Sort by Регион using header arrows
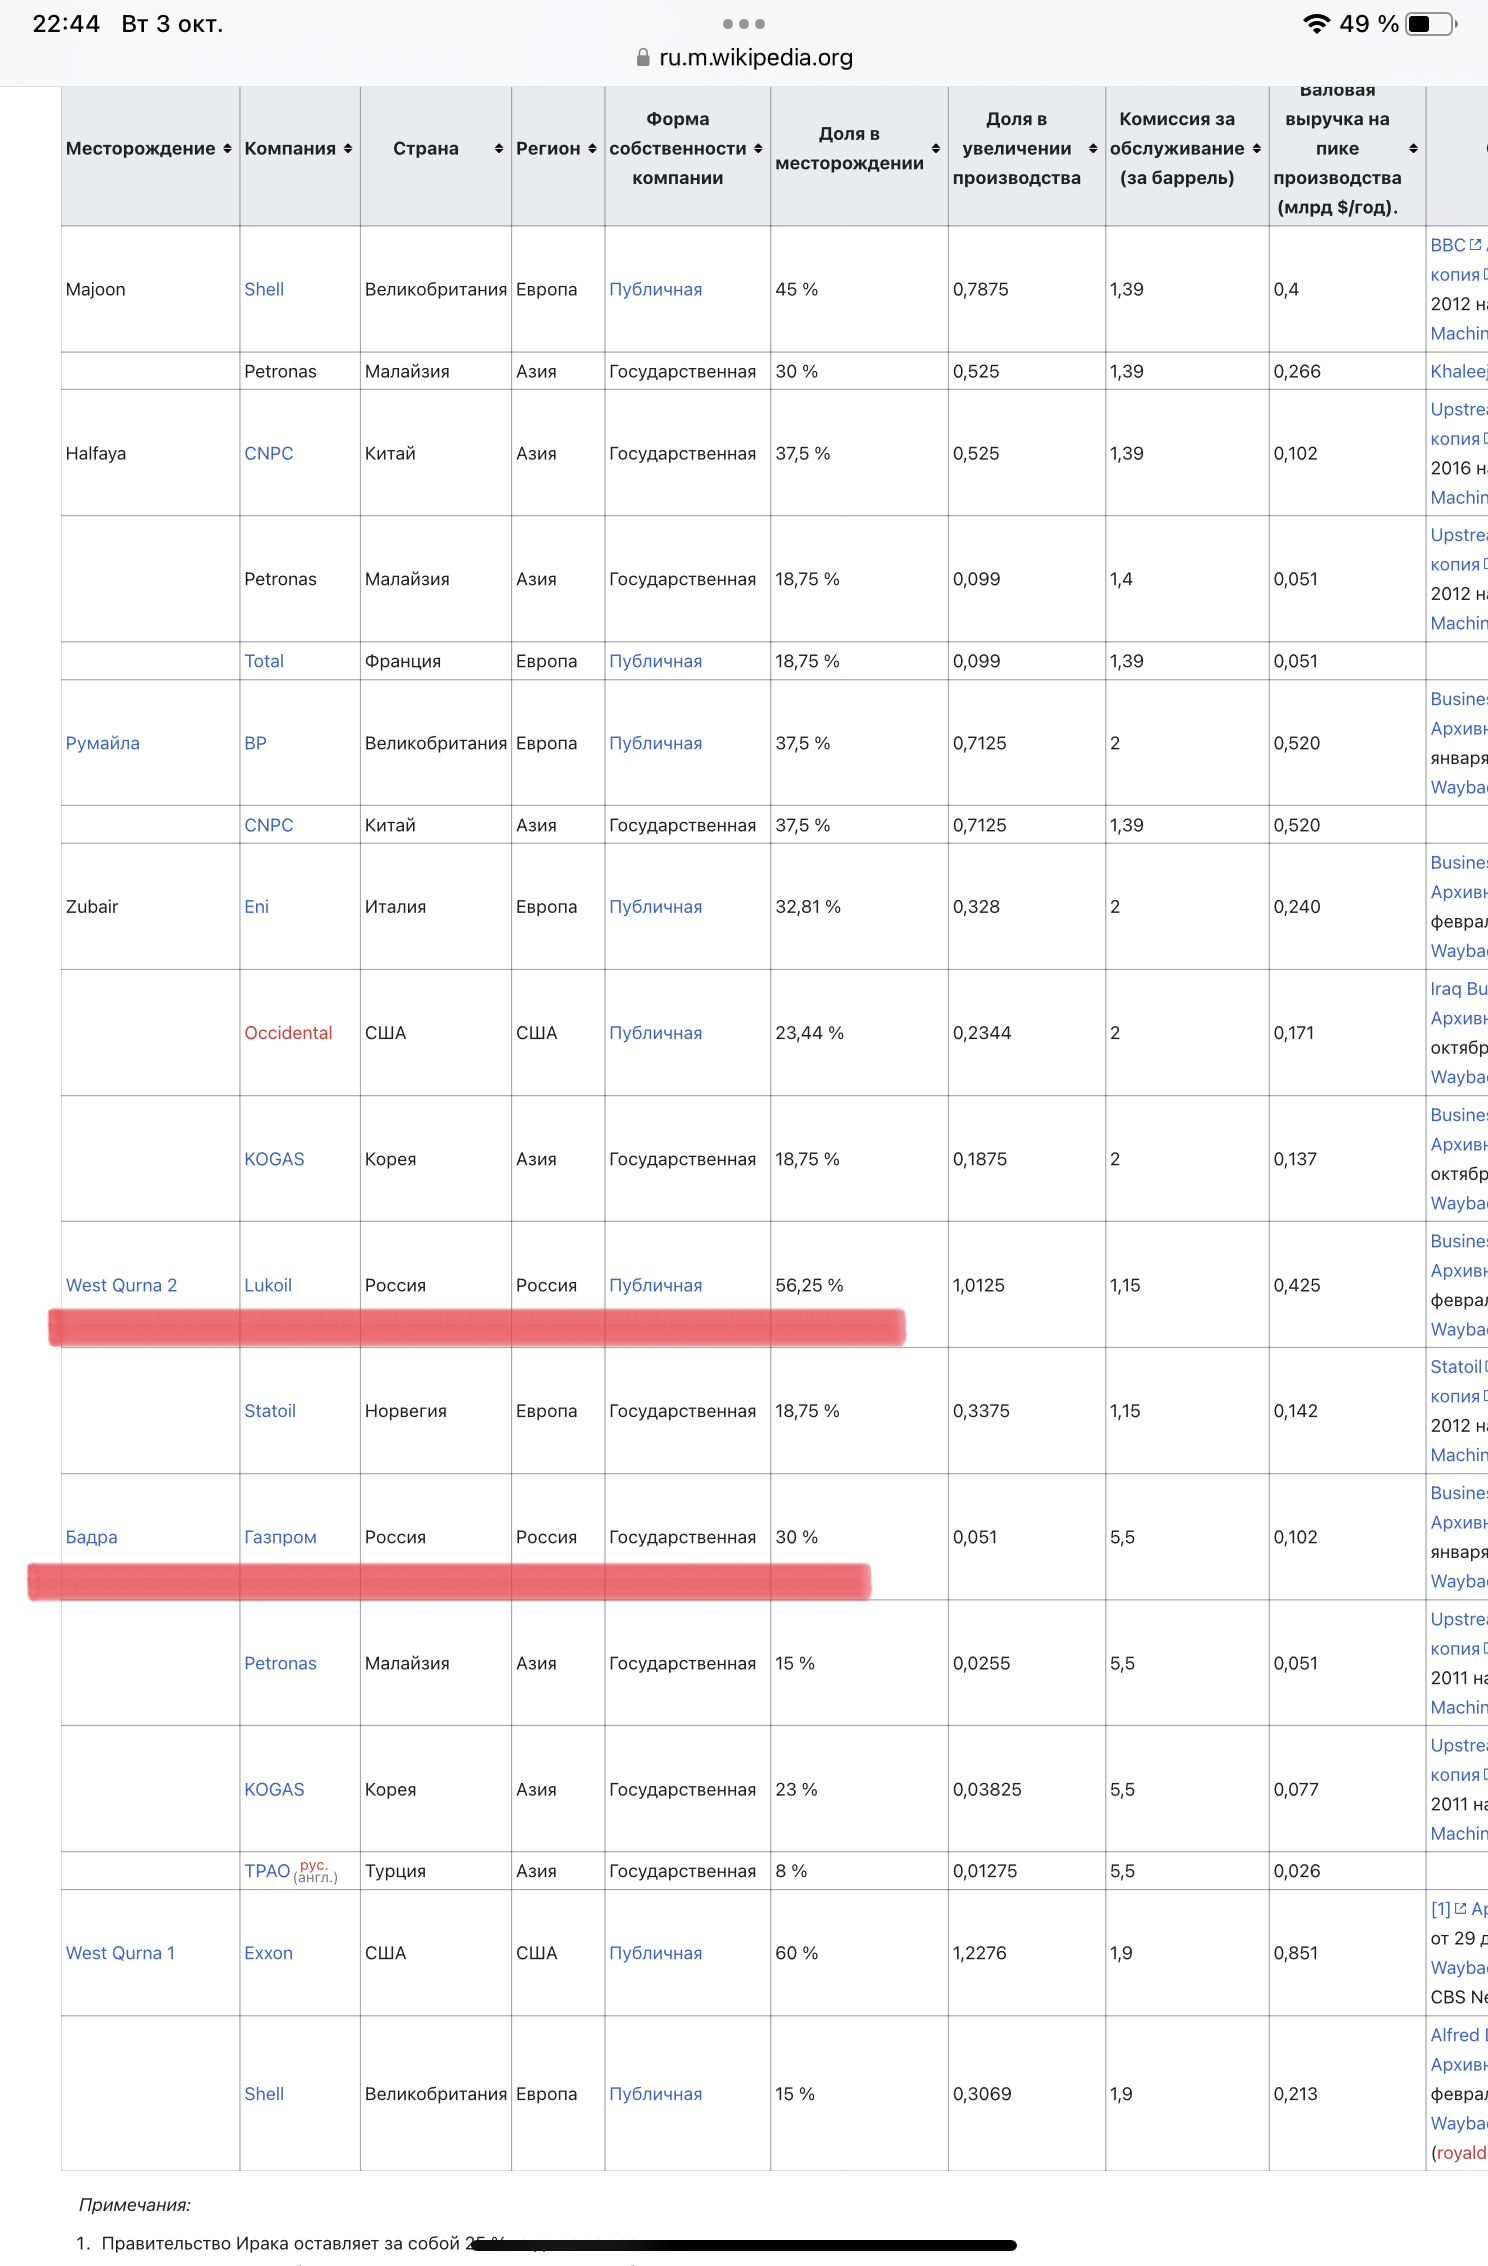1488x2266 pixels. tap(593, 149)
